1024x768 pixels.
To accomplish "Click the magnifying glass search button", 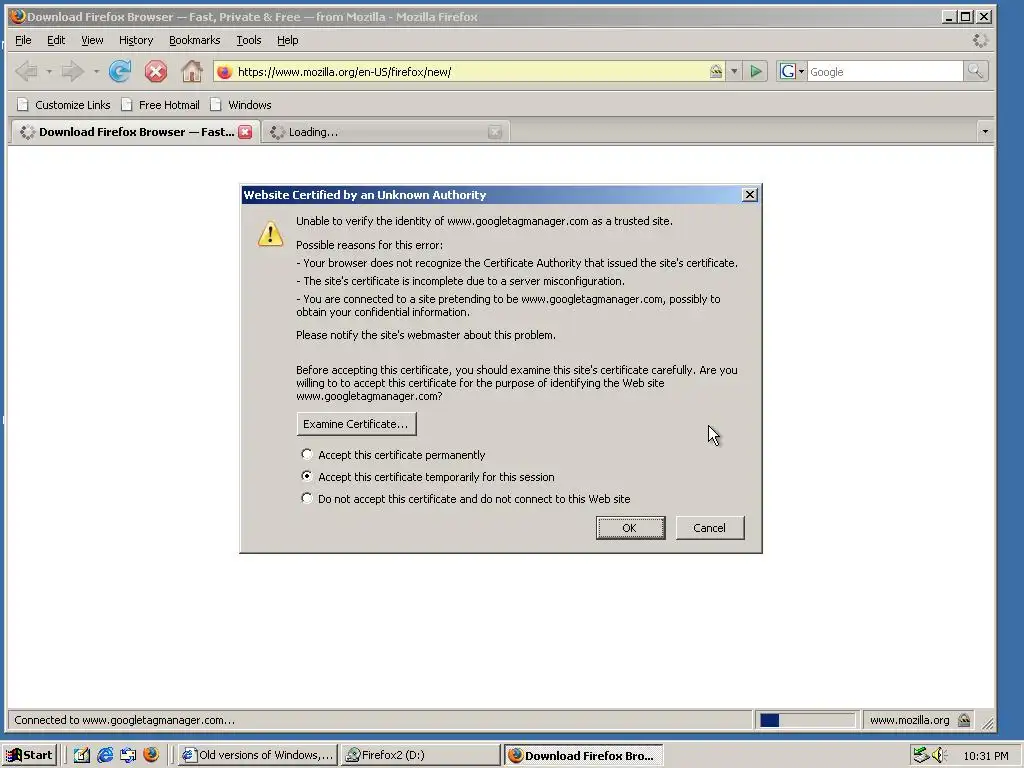I will pos(976,71).
